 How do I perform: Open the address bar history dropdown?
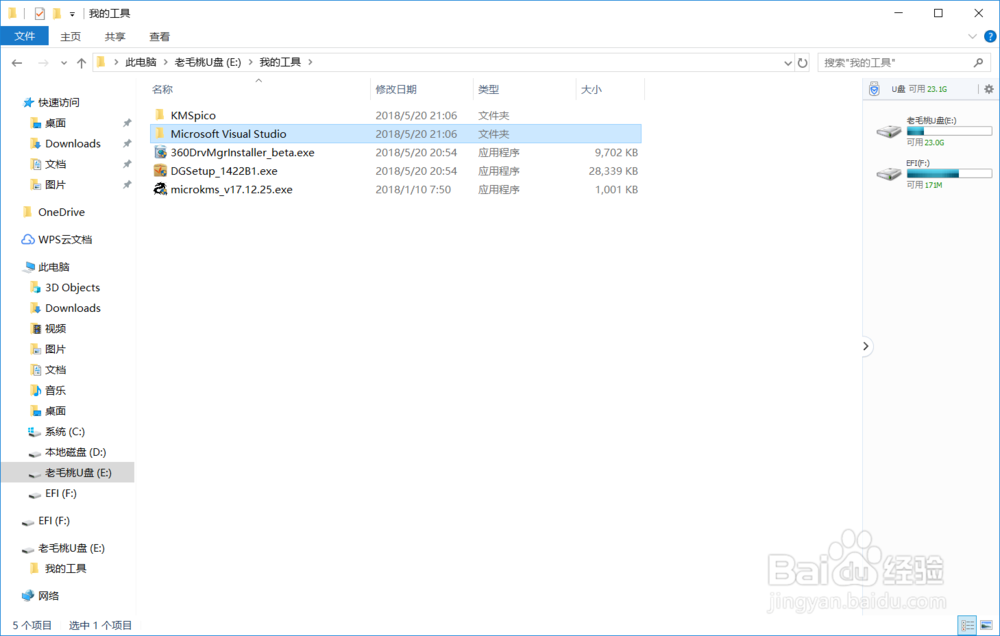(x=788, y=63)
